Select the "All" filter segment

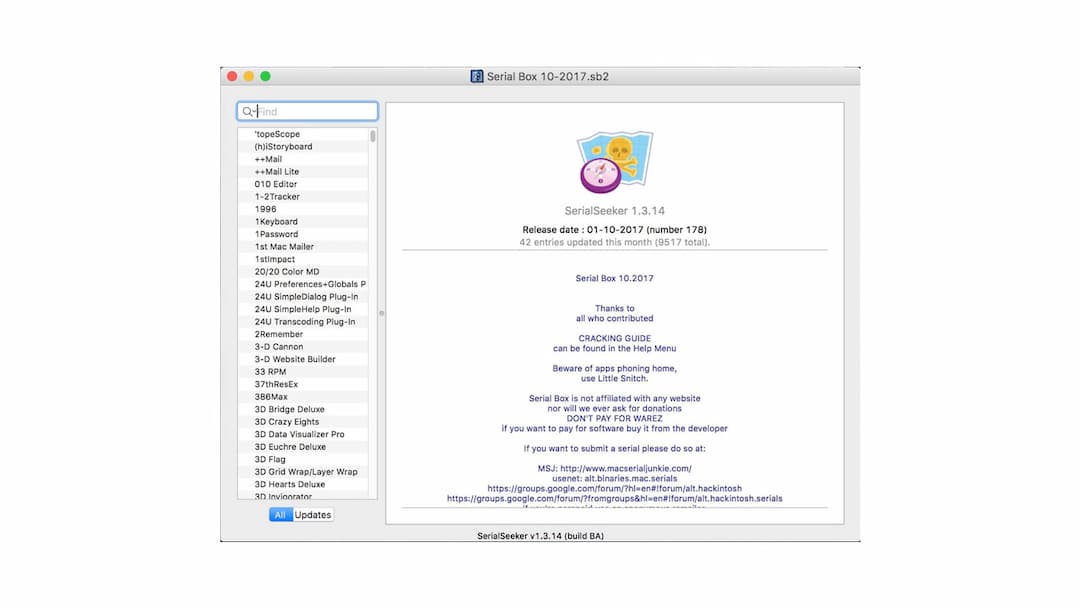pyautogui.click(x=281, y=514)
